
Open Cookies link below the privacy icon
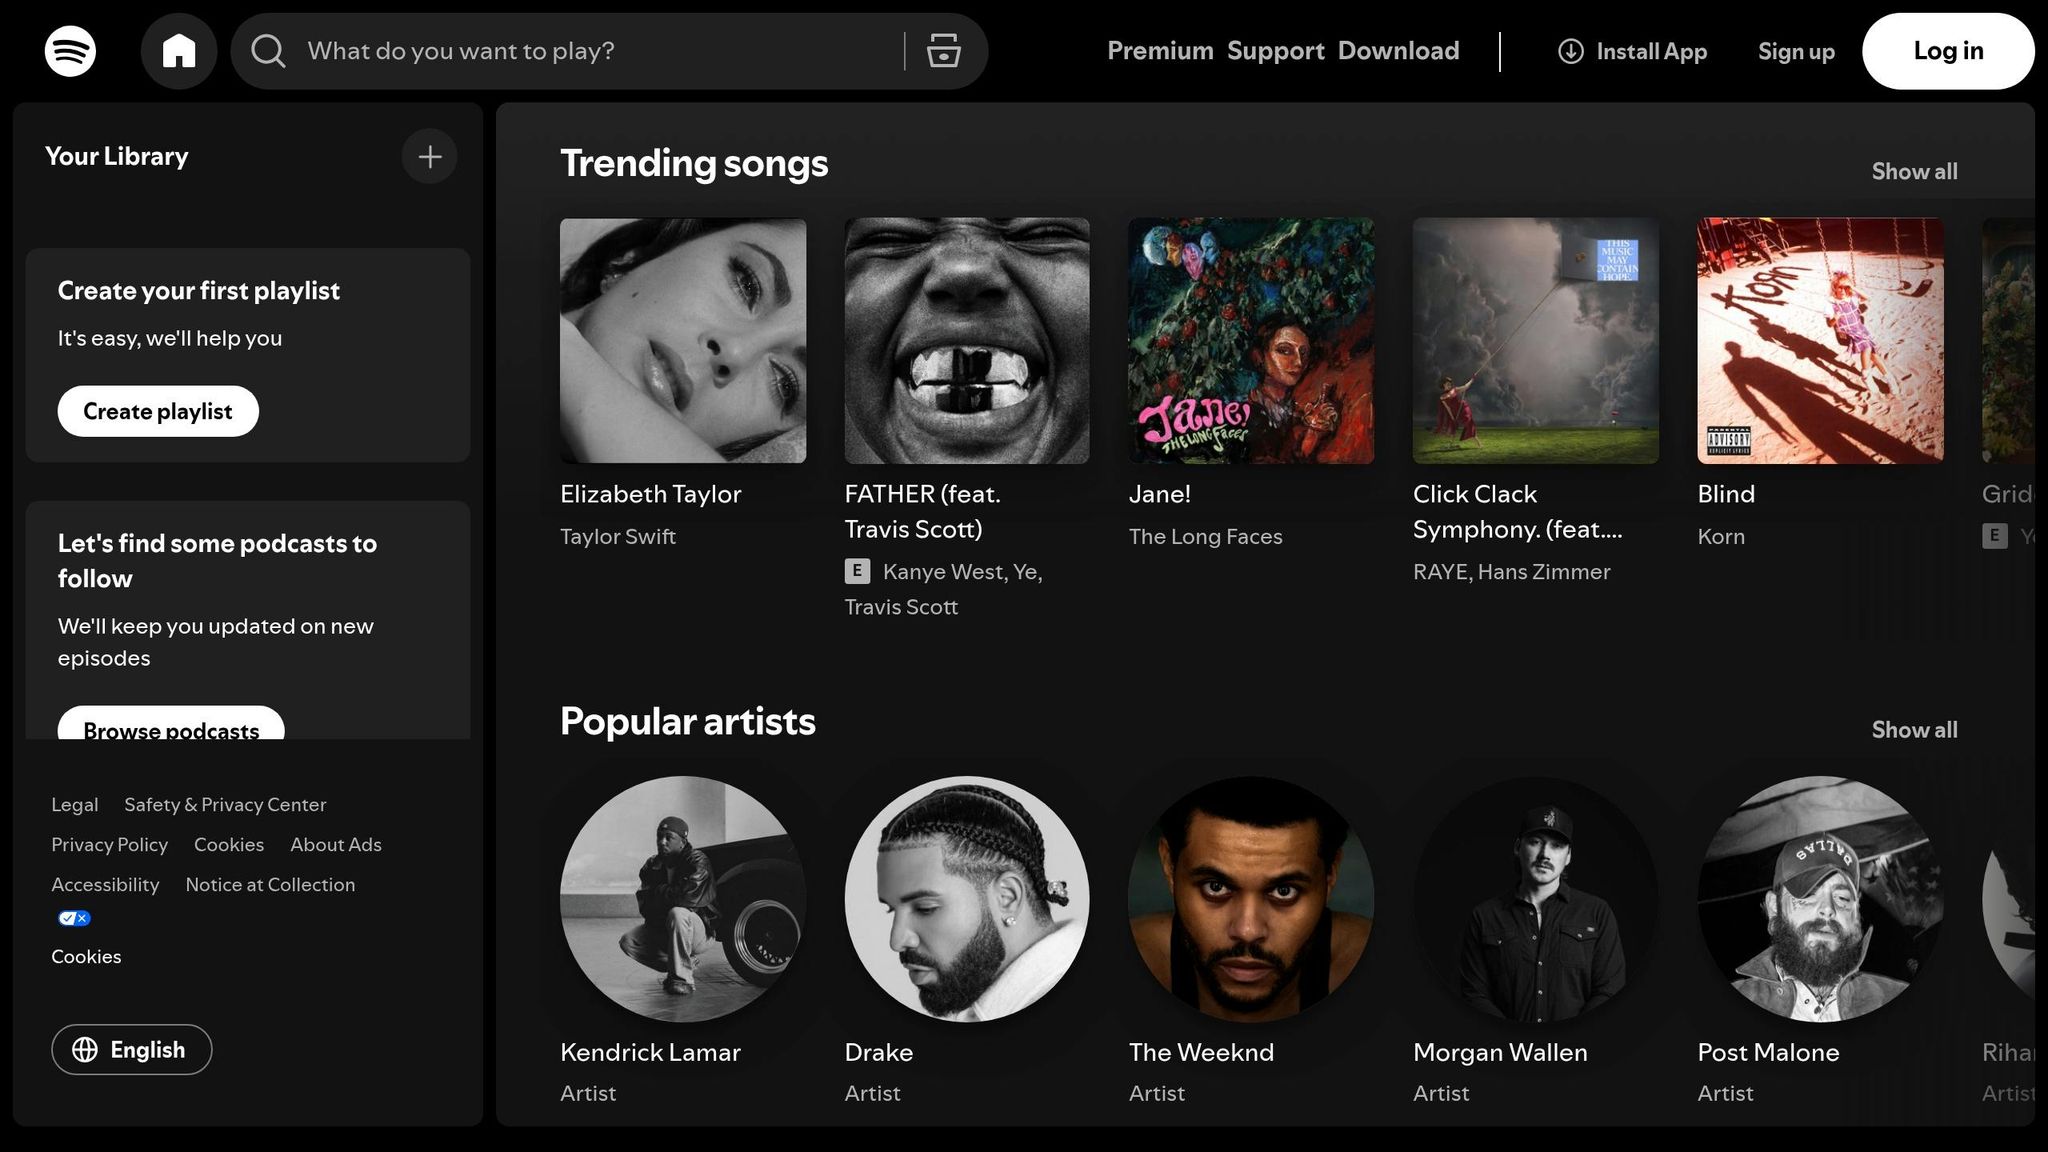click(x=86, y=957)
